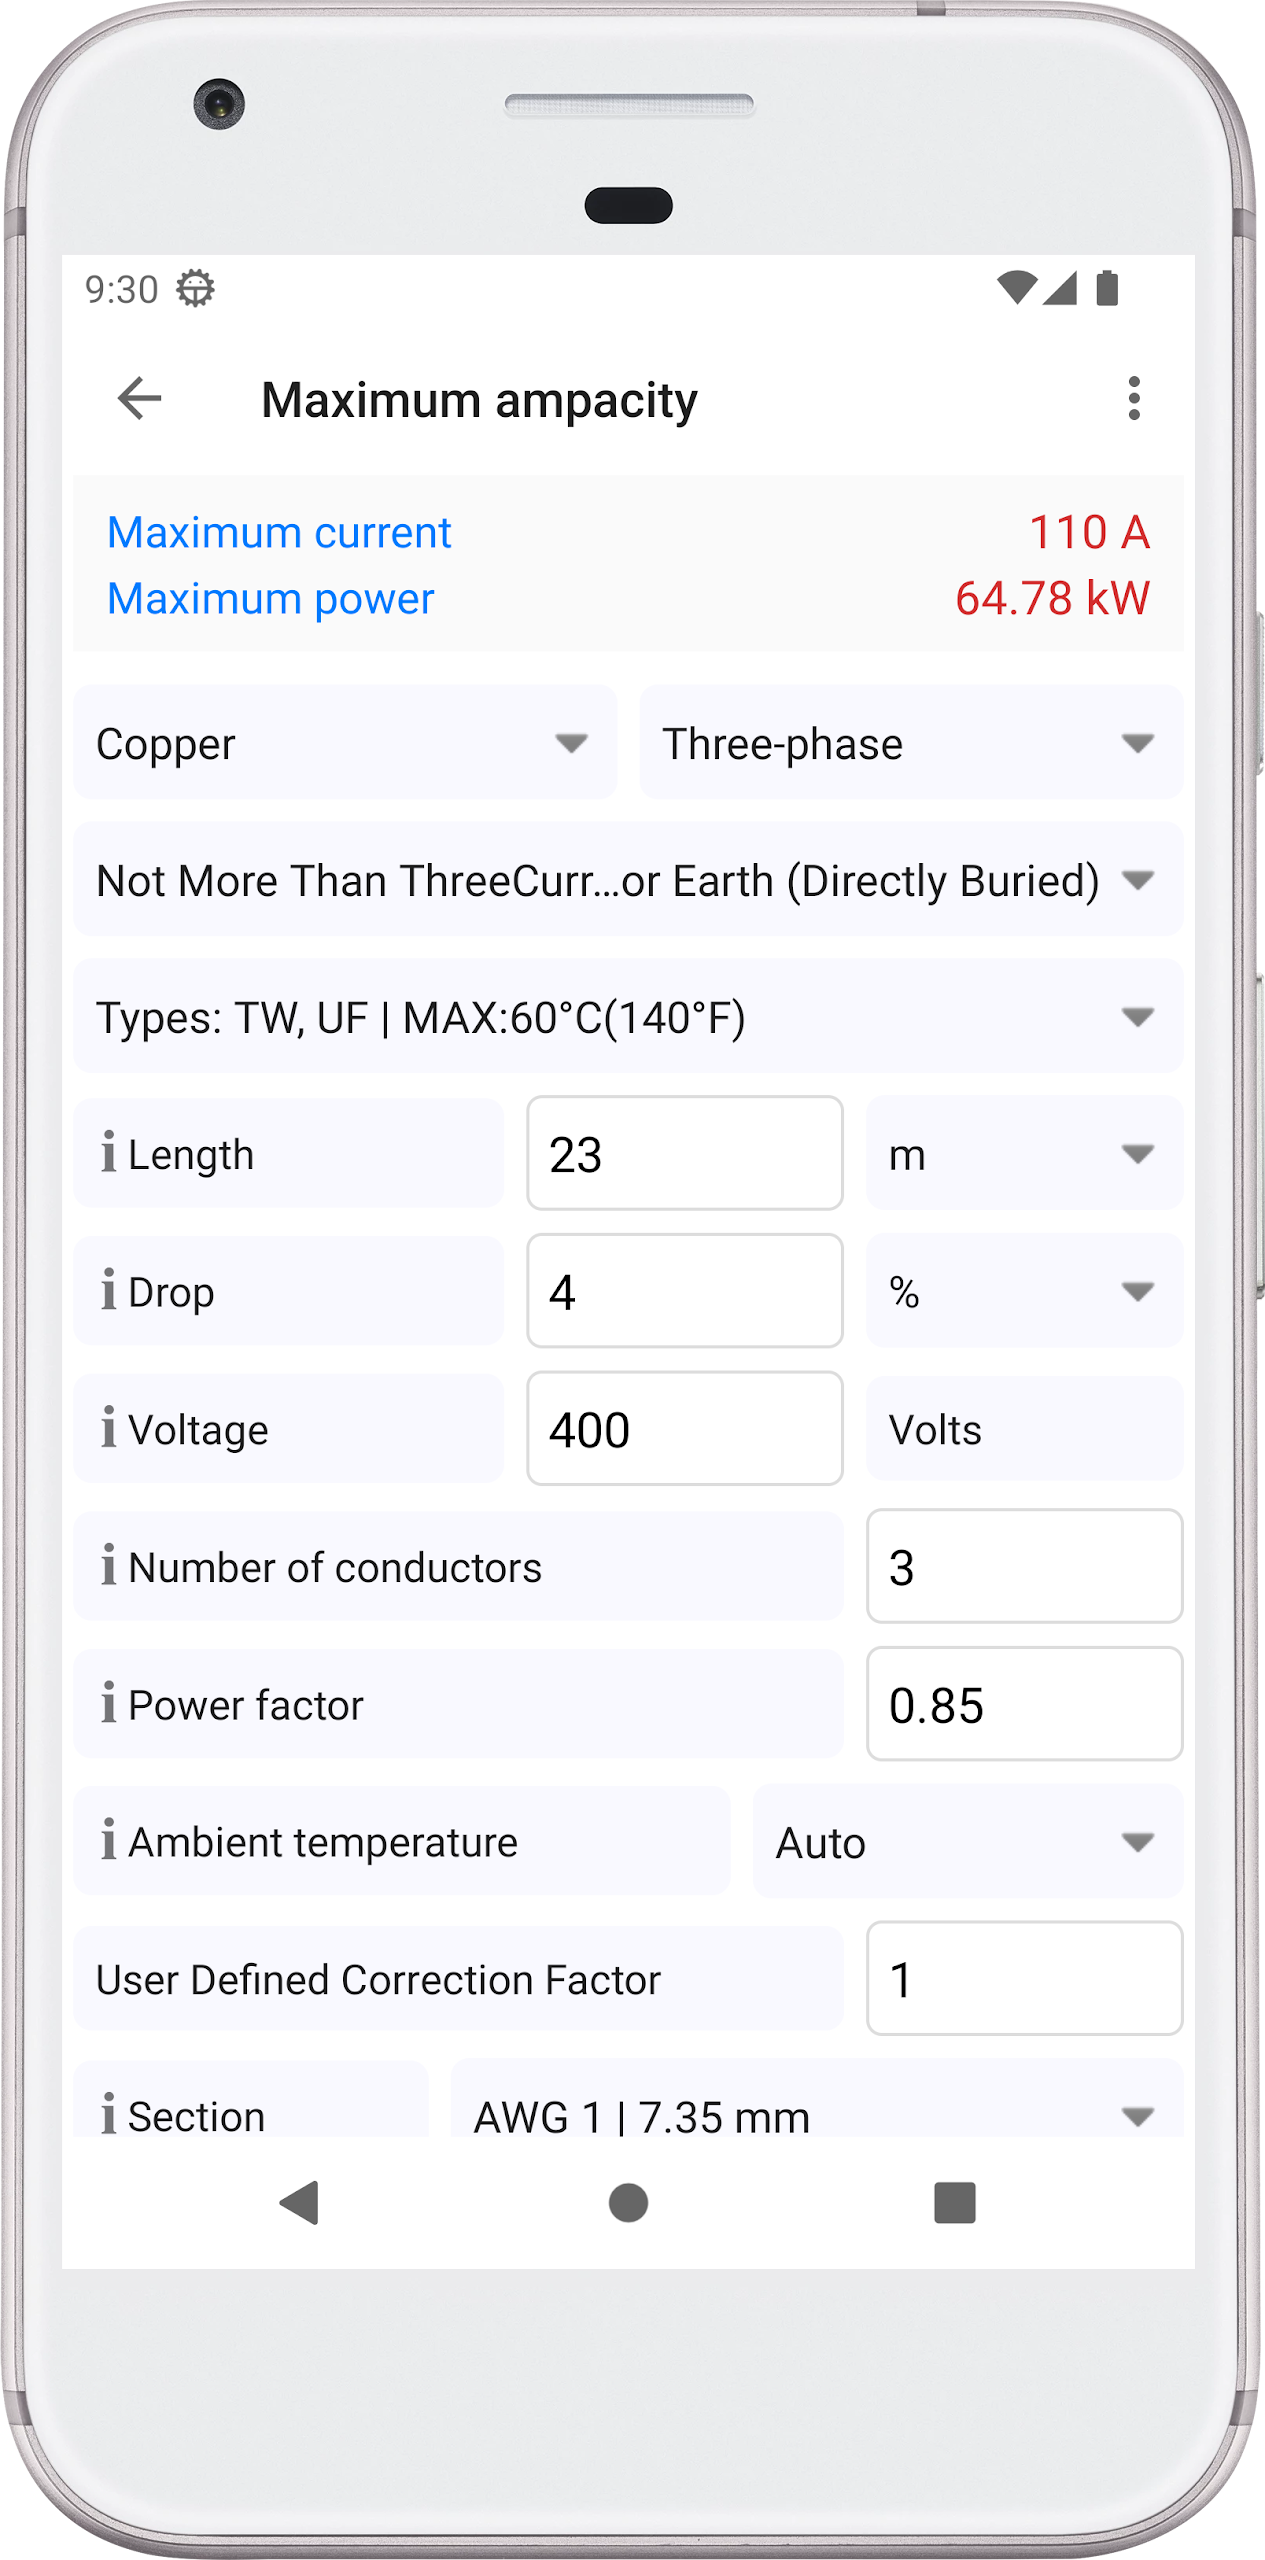Open the Types TW, UF insulation dropdown

tap(628, 1017)
